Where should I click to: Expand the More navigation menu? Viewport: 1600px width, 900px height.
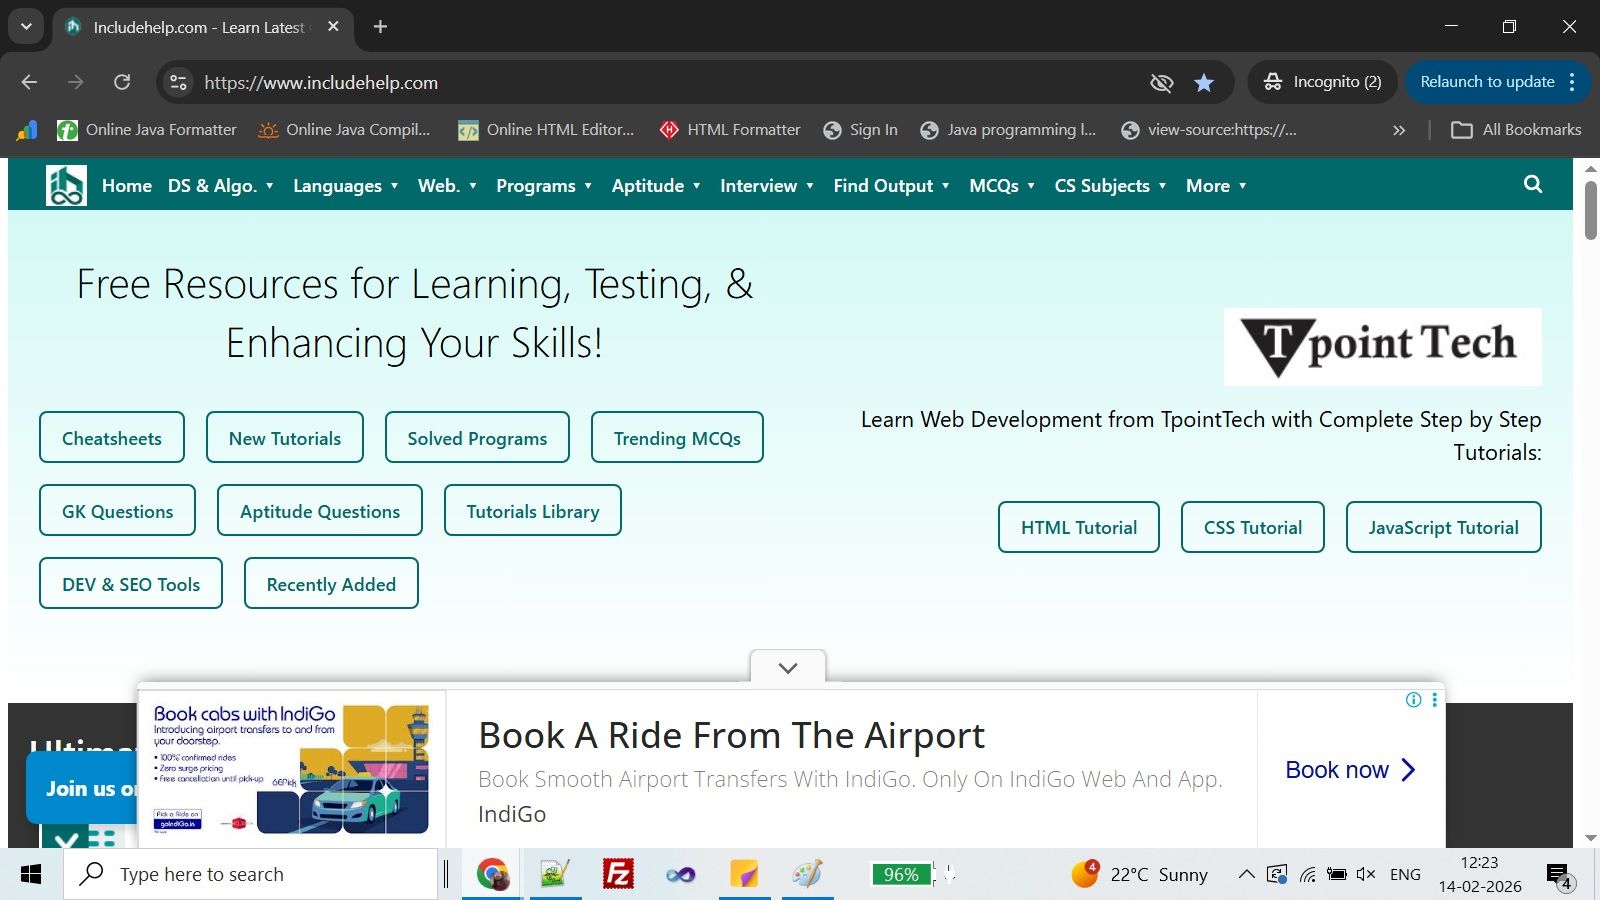pos(1216,186)
